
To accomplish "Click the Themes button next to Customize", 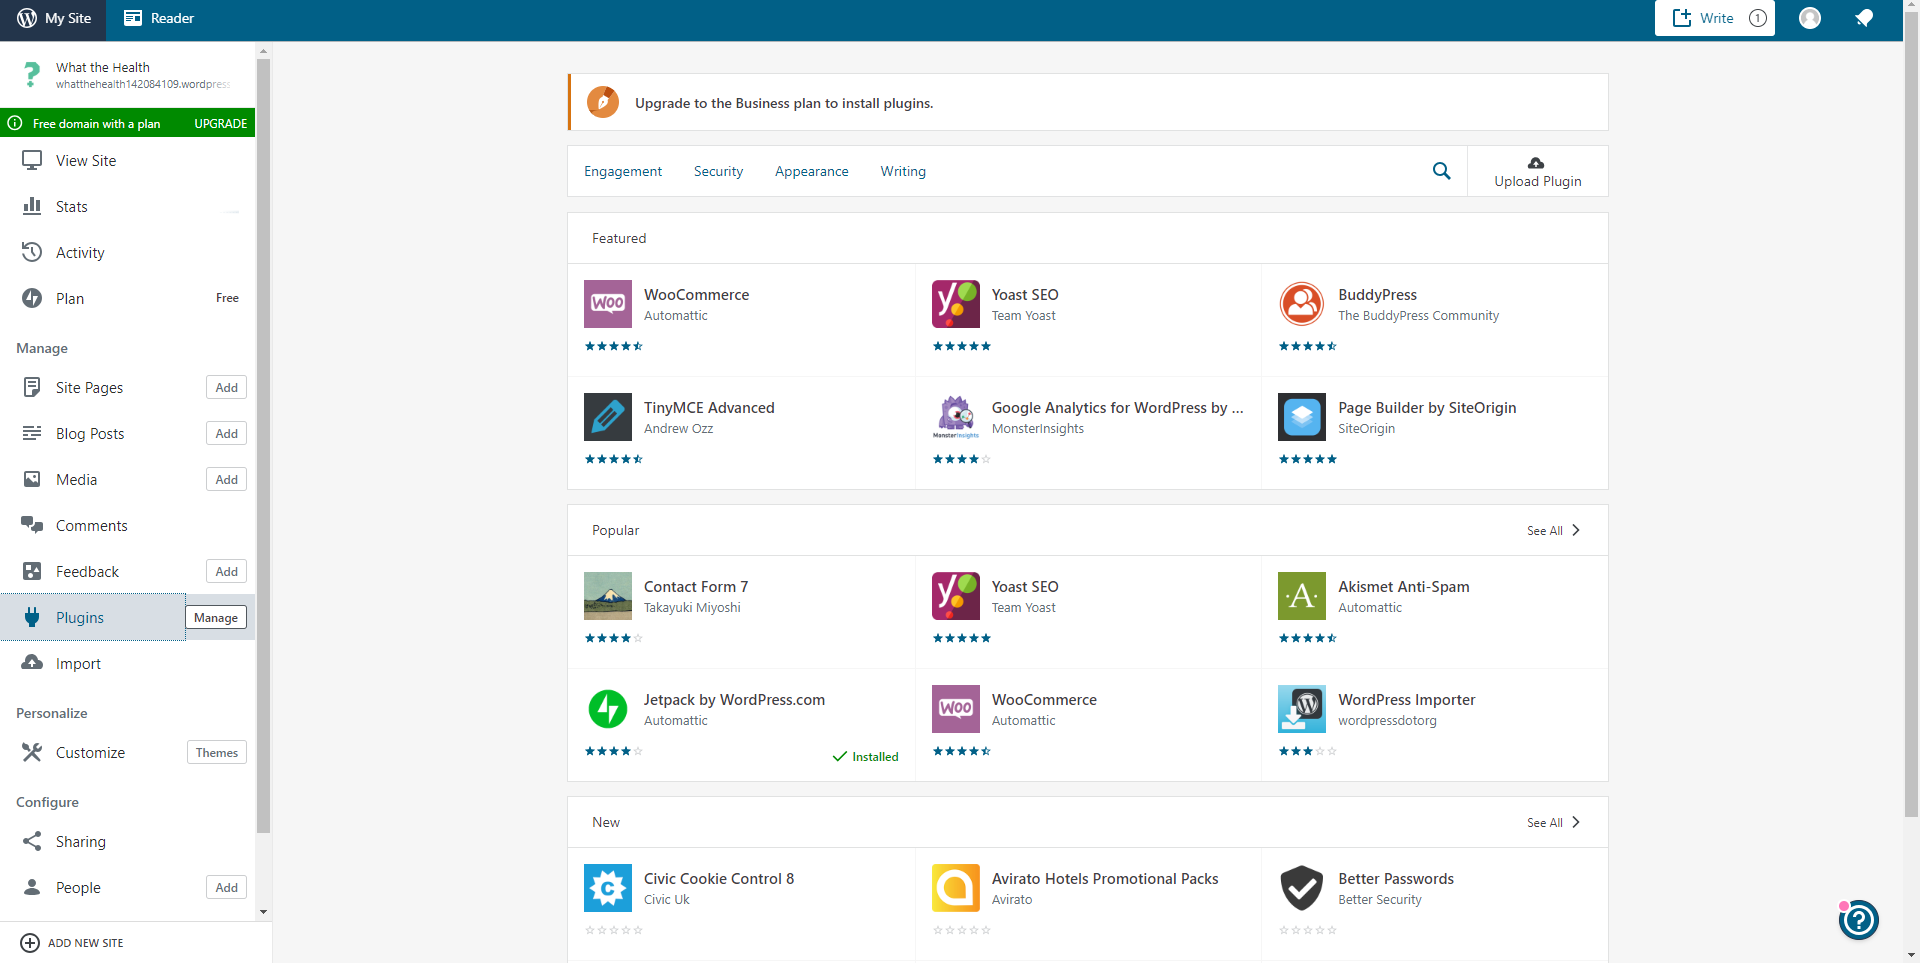I will coord(217,753).
